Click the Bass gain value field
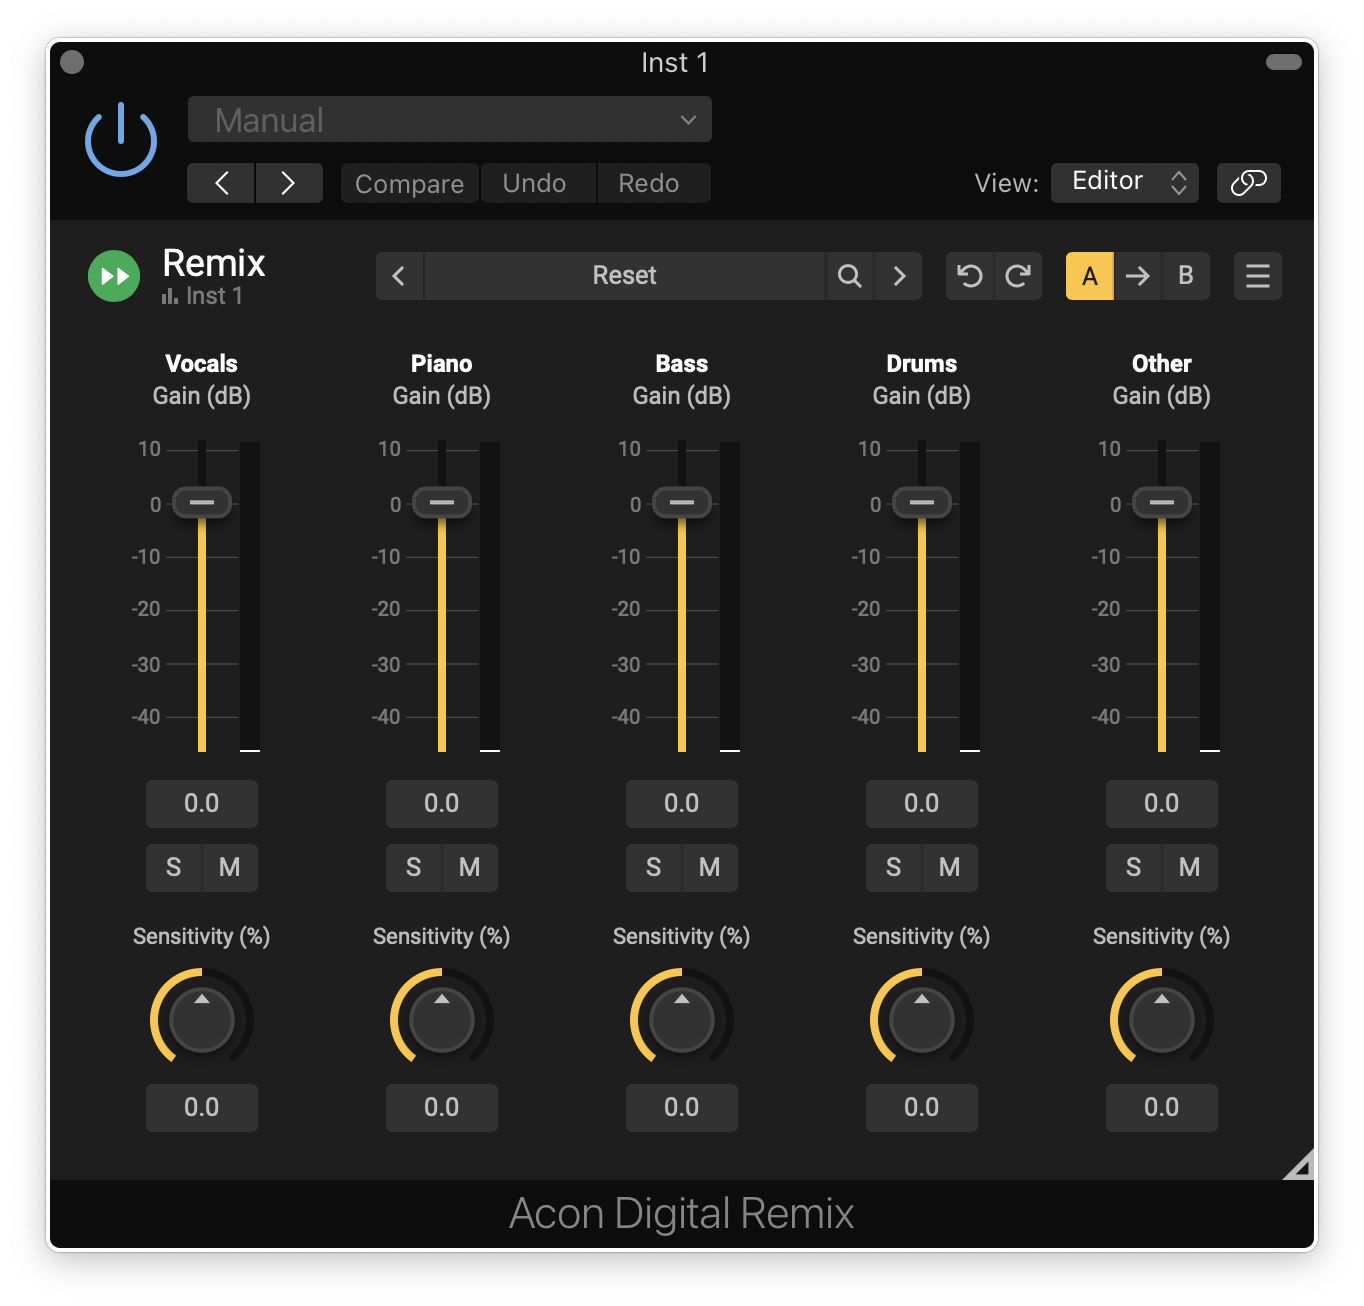 682,804
